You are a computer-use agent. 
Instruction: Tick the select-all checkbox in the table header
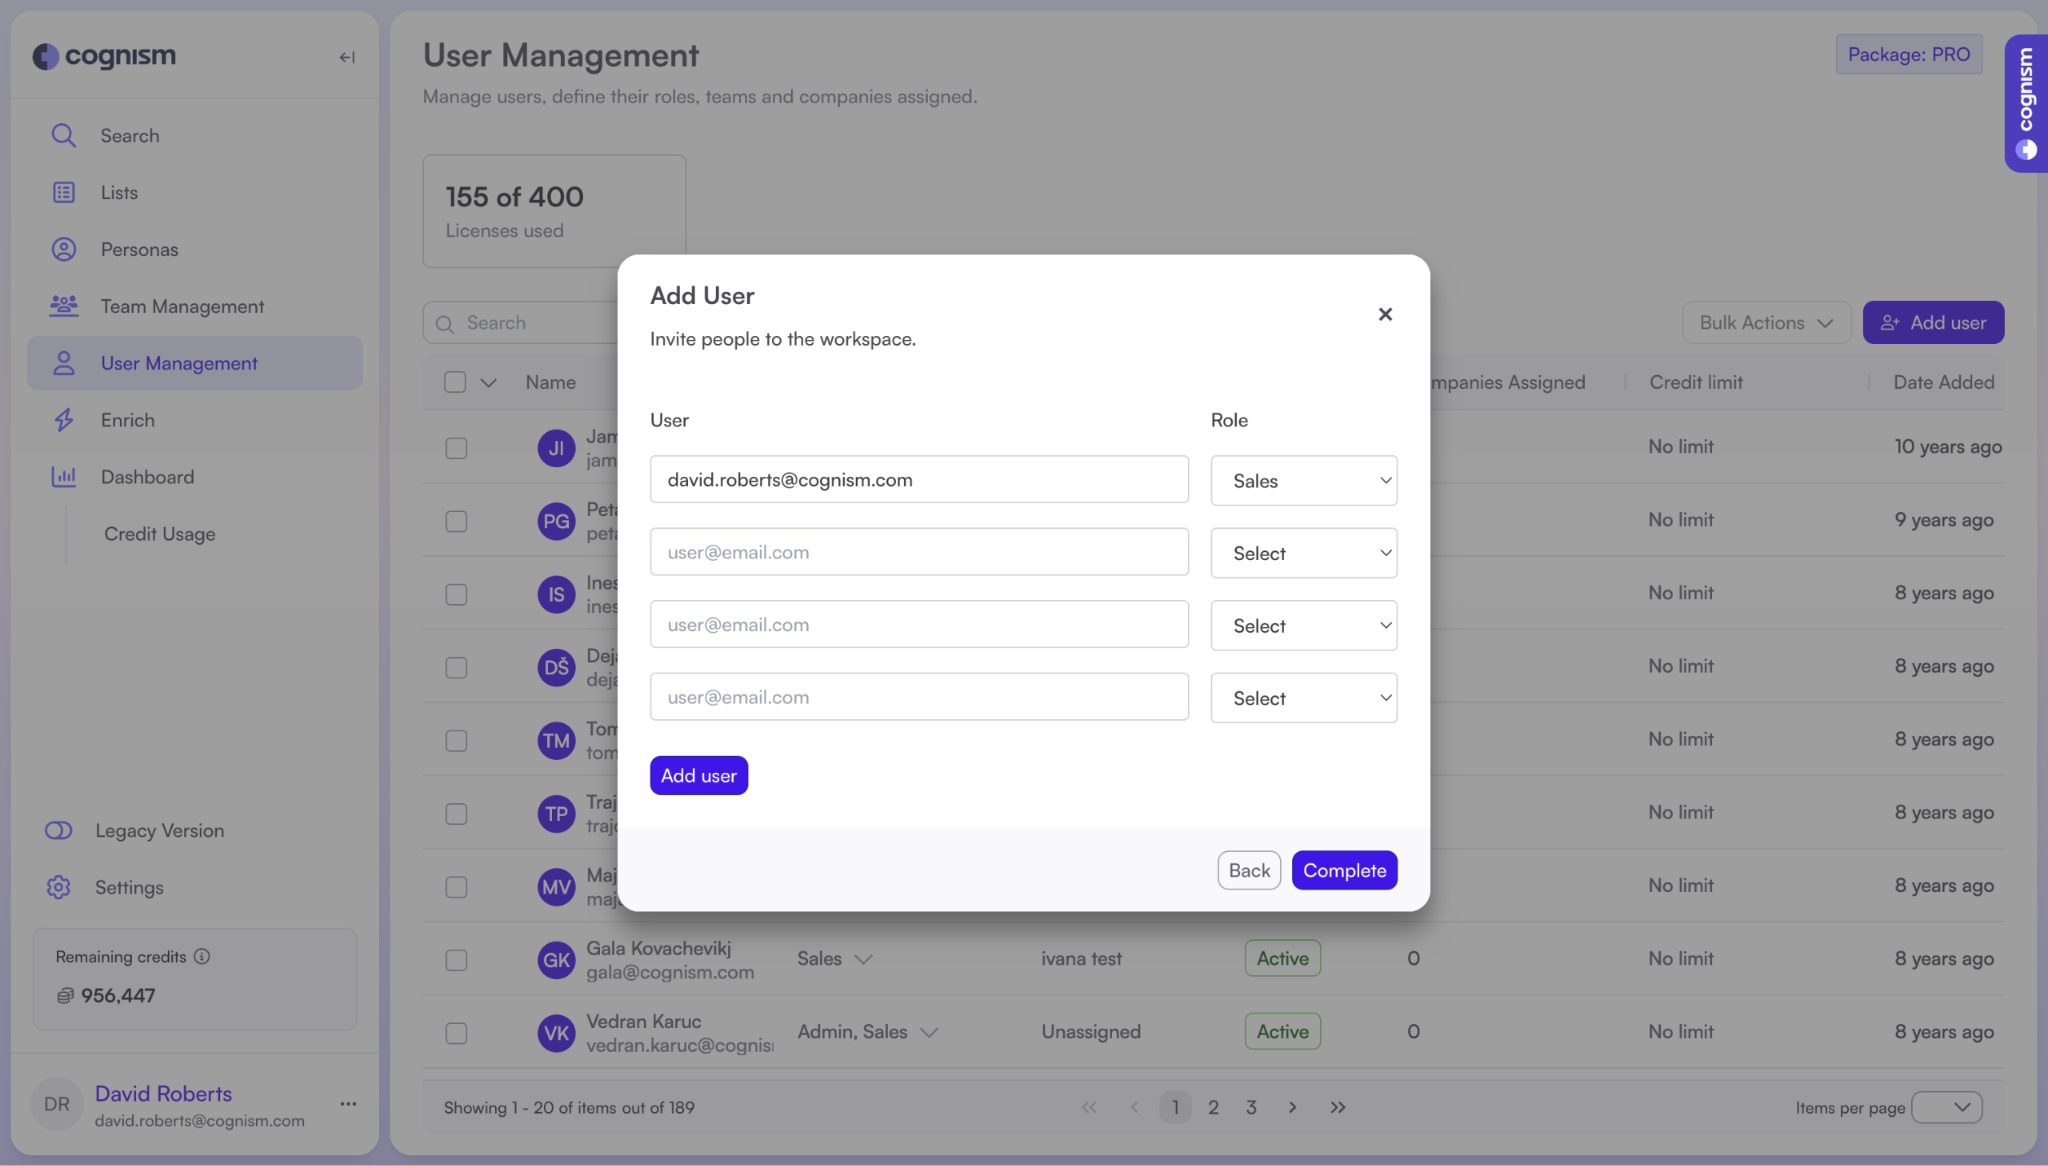(455, 382)
